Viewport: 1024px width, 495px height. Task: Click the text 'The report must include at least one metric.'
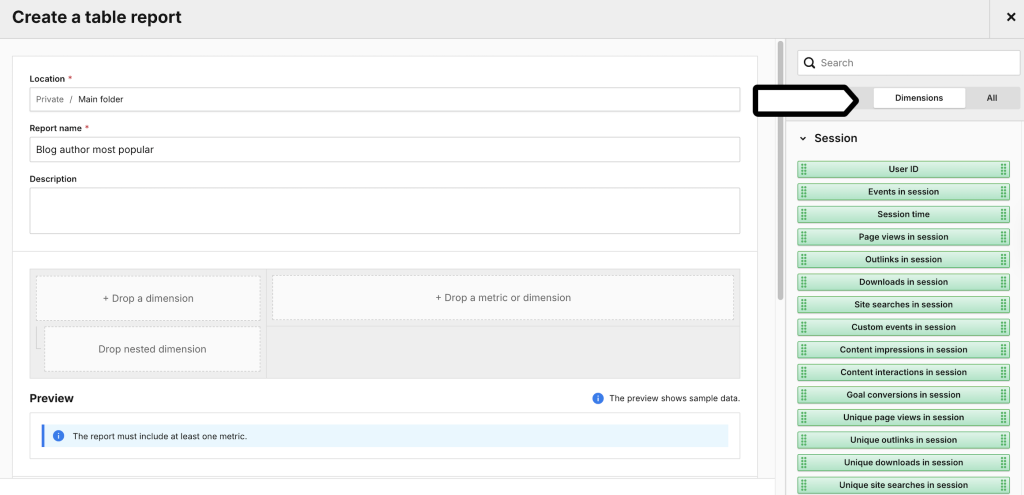[x=159, y=436]
